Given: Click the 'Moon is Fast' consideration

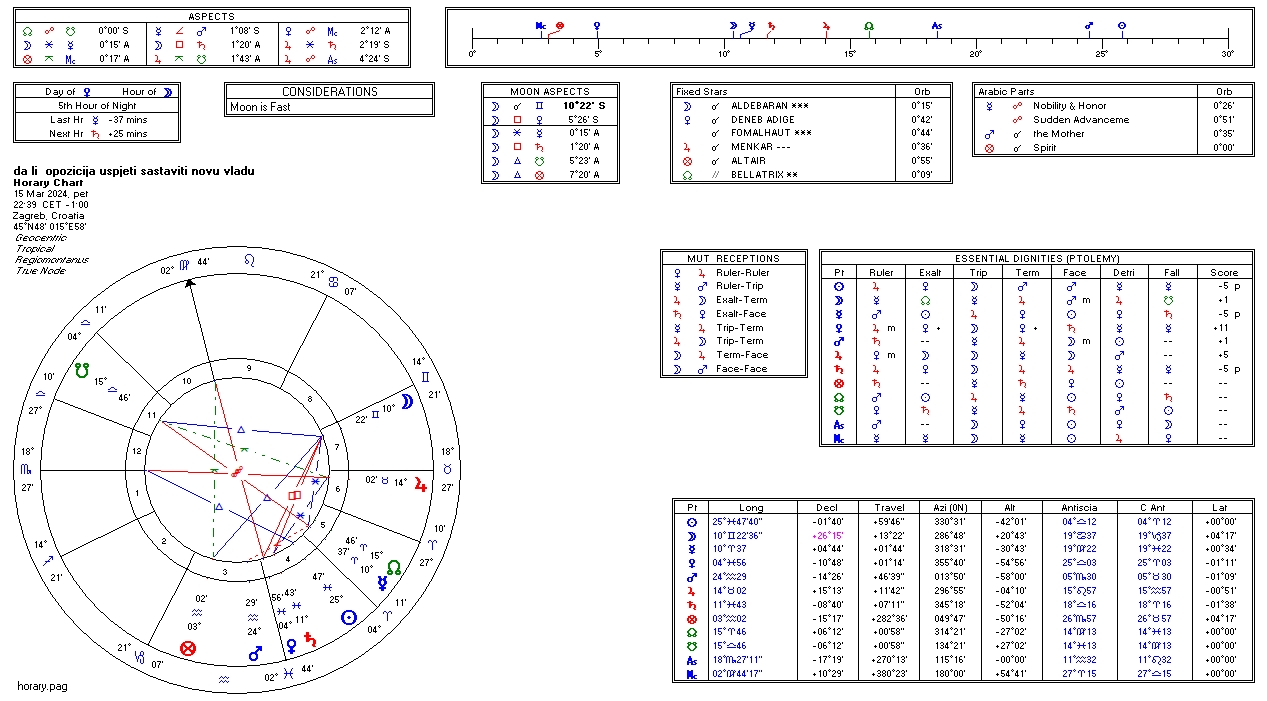Looking at the screenshot, I should coord(260,107).
